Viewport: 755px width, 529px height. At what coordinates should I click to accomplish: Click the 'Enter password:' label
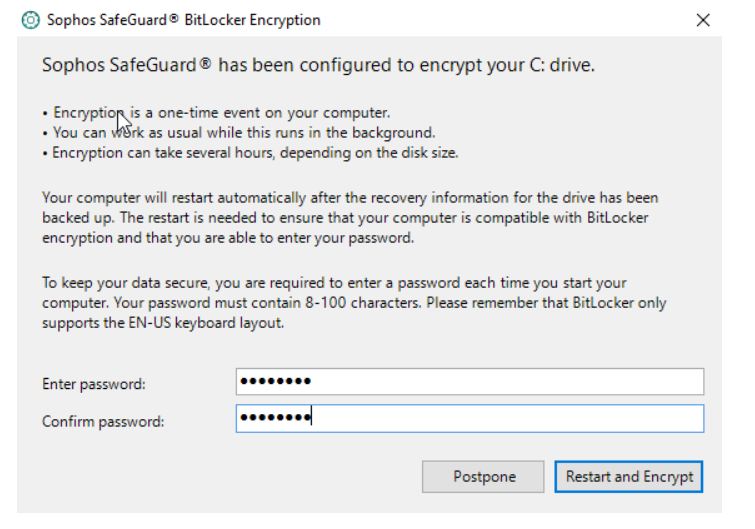(x=94, y=384)
